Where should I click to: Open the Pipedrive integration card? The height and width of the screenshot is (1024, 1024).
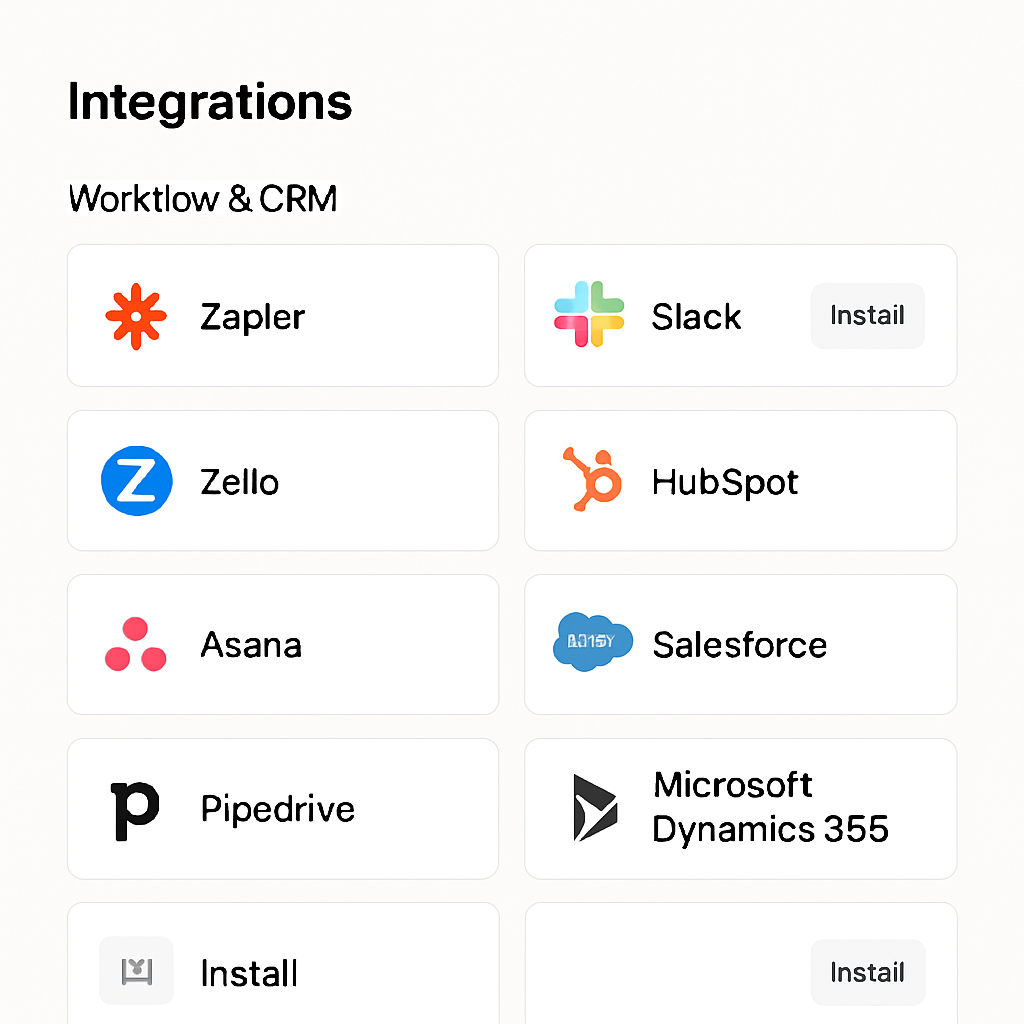[x=283, y=808]
